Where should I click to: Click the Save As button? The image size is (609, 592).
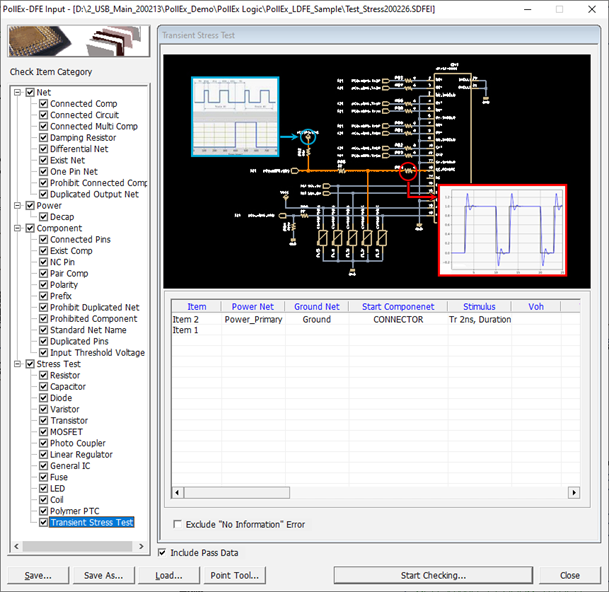[103, 575]
